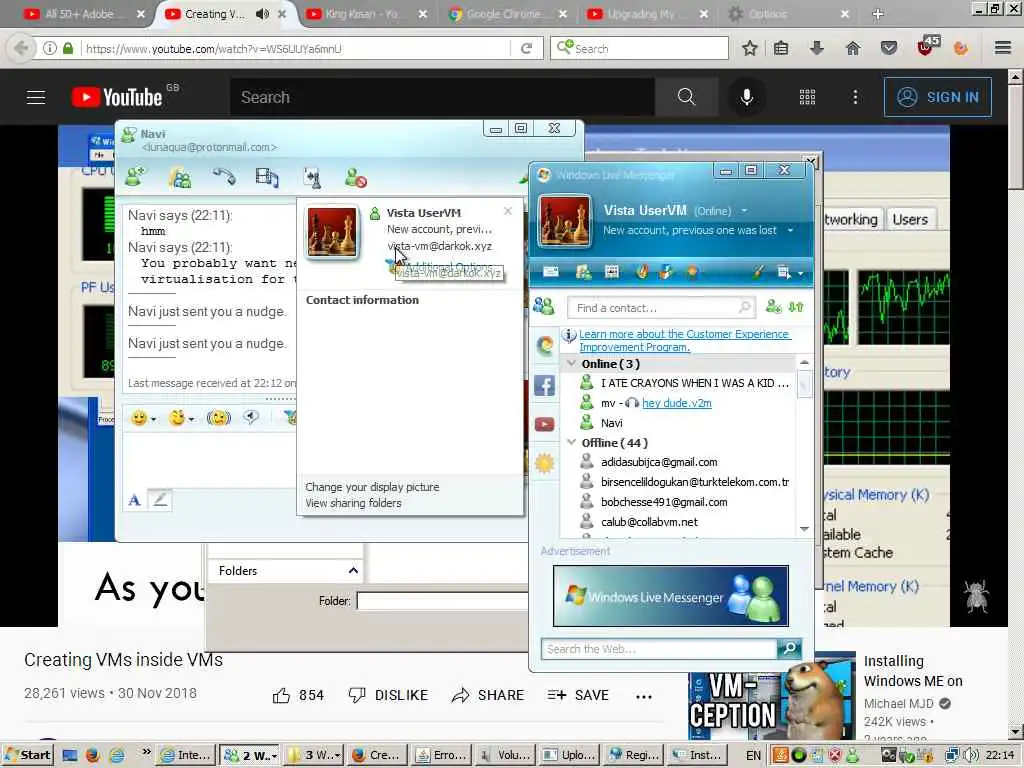Switch to the Options browser tab
The height and width of the screenshot is (768, 1024).
787,14
